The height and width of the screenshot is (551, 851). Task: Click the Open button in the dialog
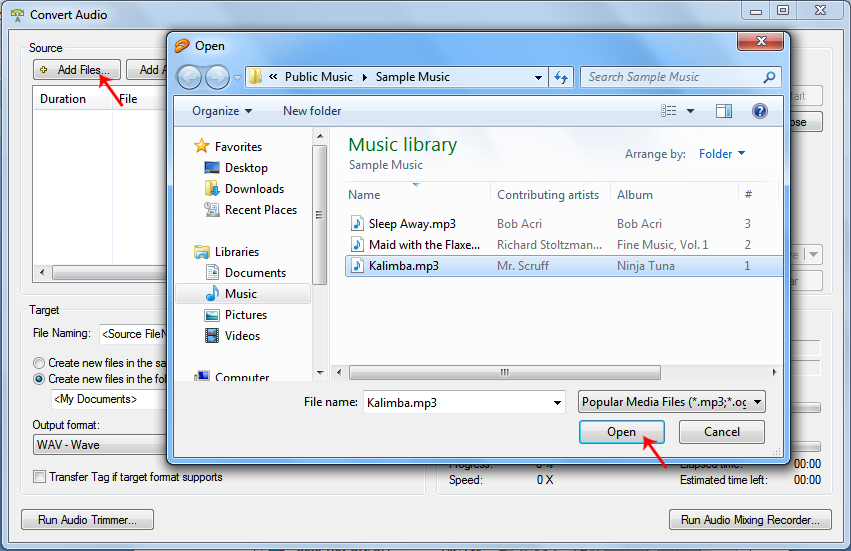(621, 432)
